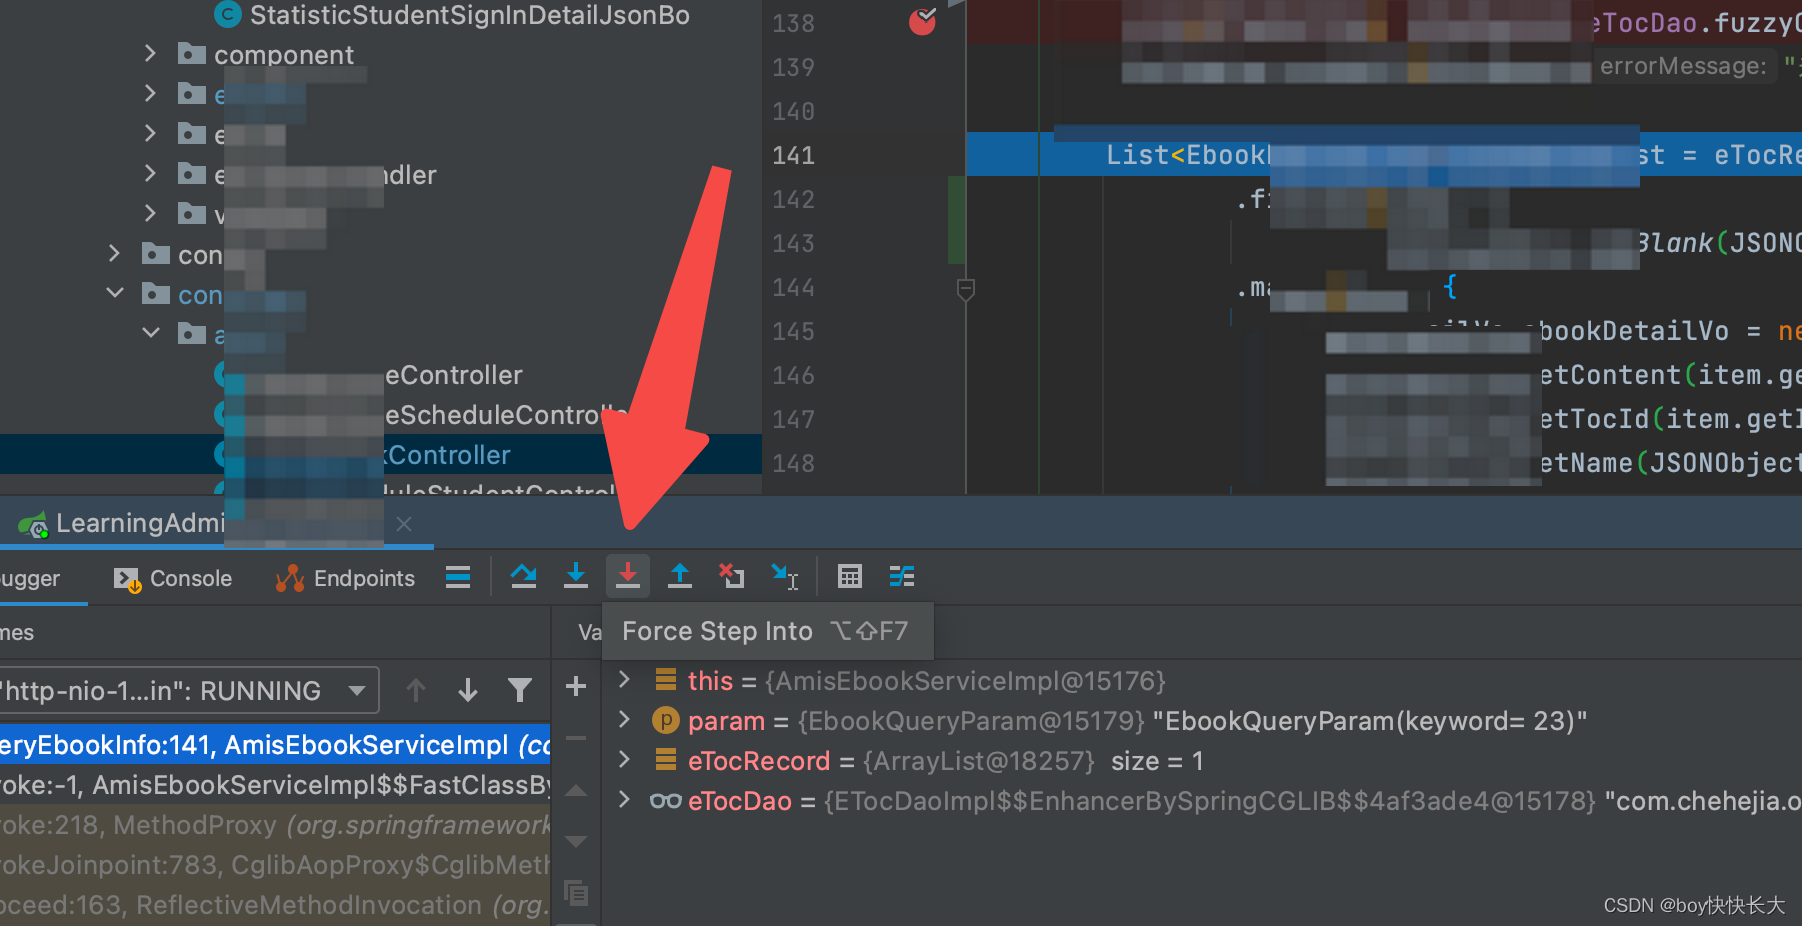Click the Step Into button

click(576, 576)
